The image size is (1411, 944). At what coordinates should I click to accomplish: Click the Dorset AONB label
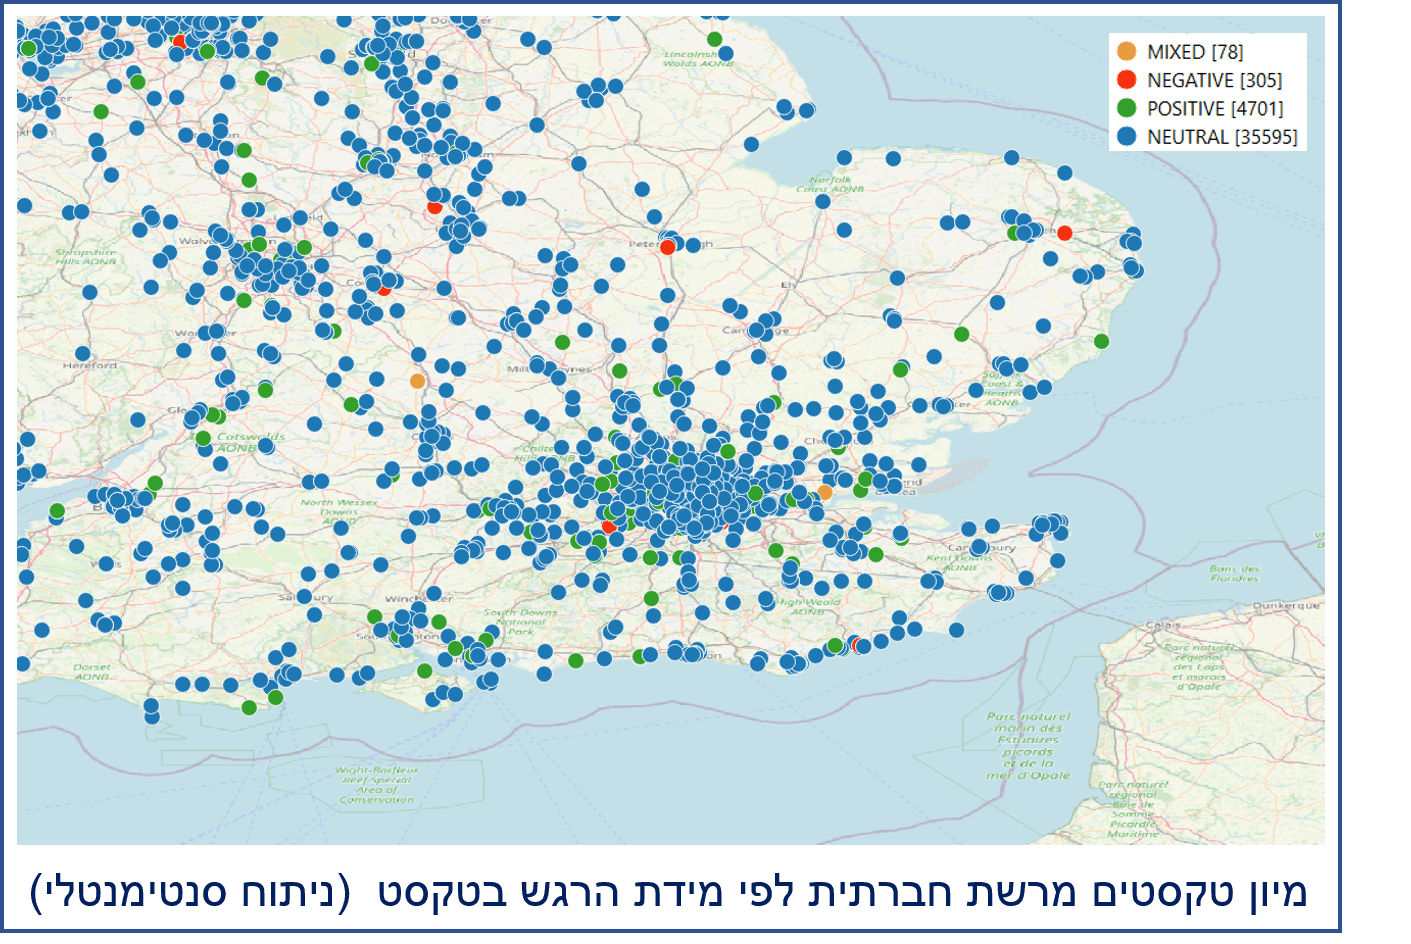92,672
